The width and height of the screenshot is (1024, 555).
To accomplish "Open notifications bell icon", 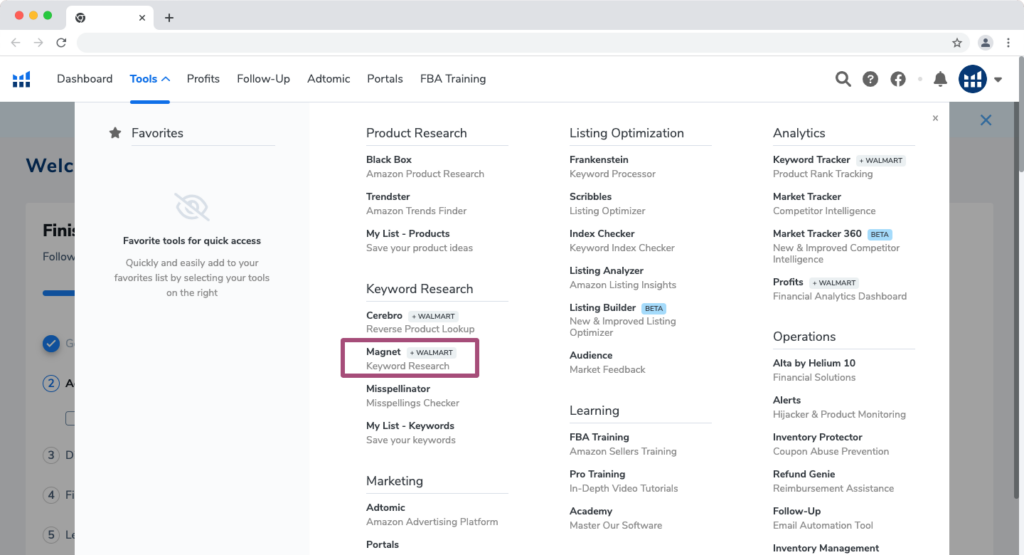I will tap(940, 79).
